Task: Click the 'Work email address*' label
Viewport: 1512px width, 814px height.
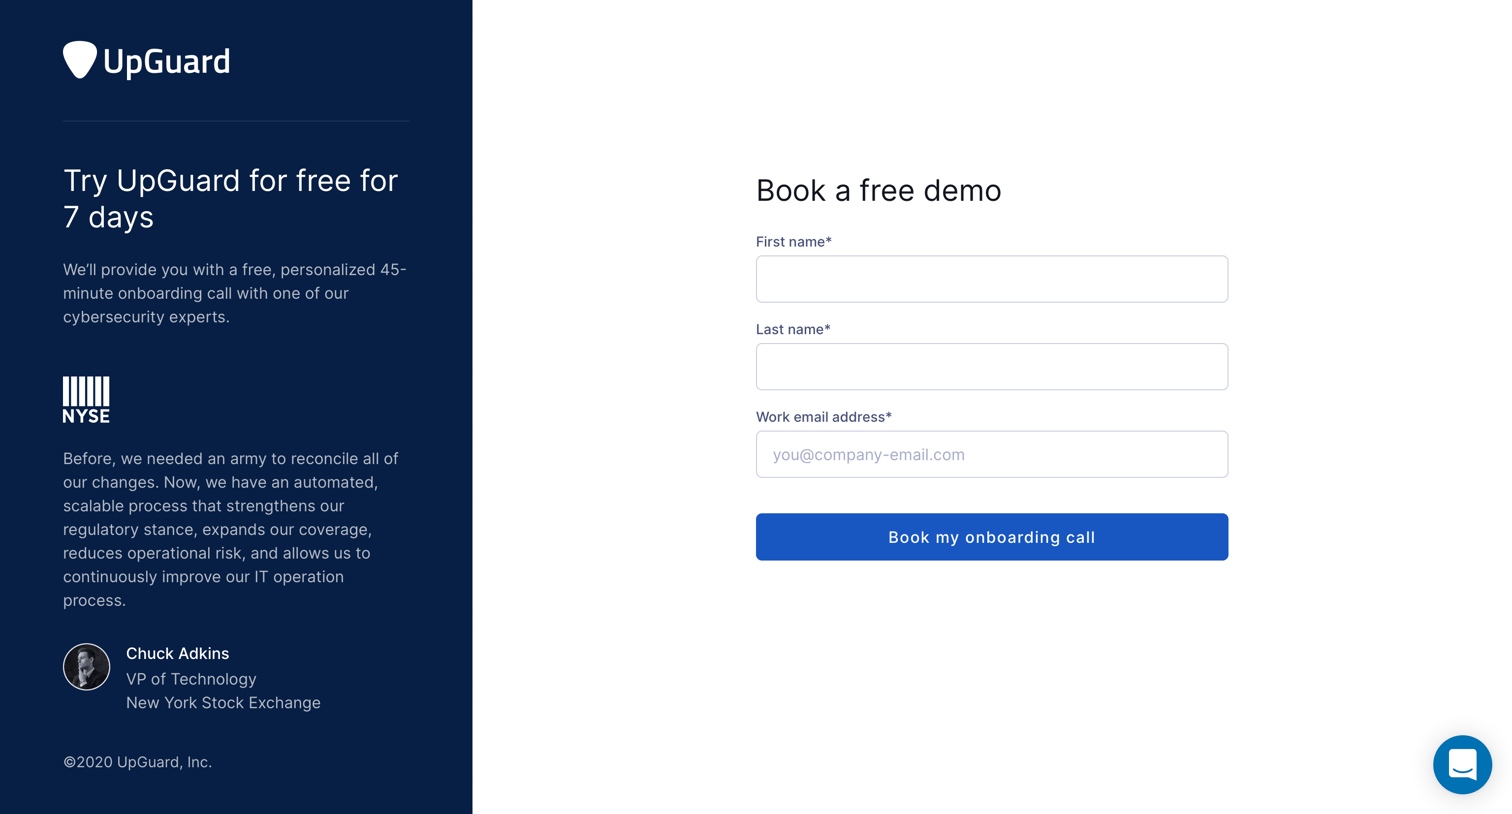Action: (x=824, y=417)
